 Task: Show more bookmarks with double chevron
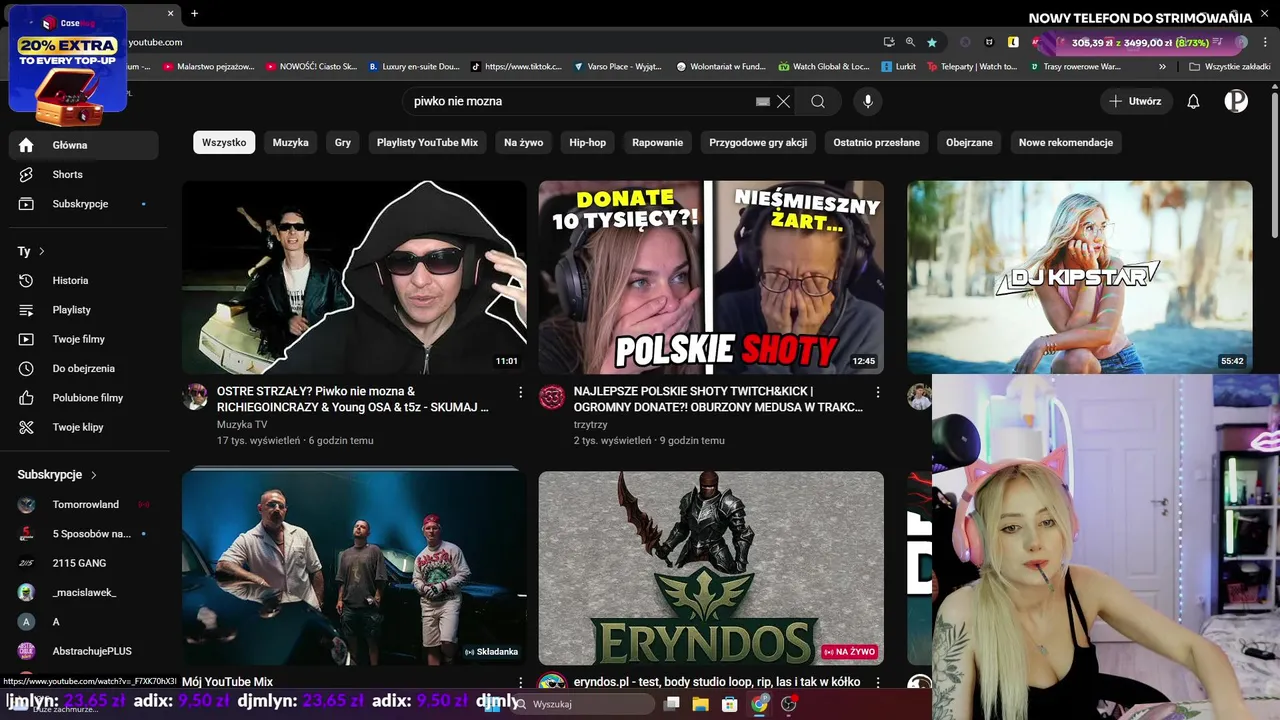click(x=1162, y=67)
